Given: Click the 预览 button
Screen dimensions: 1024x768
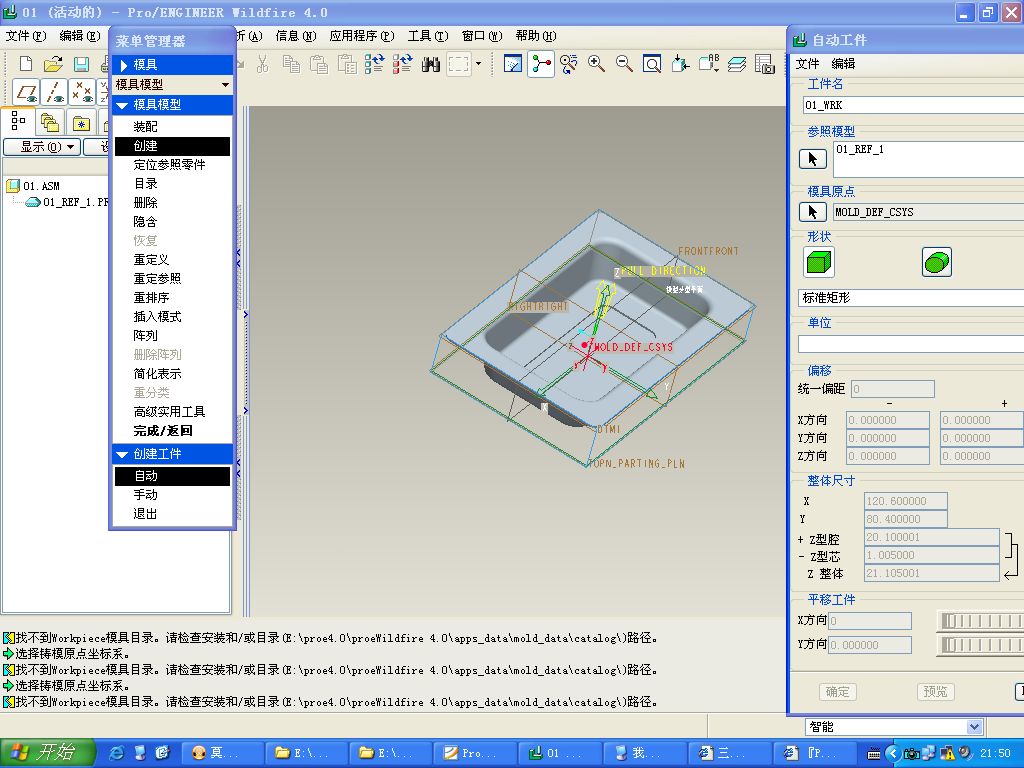Looking at the screenshot, I should coord(935,692).
